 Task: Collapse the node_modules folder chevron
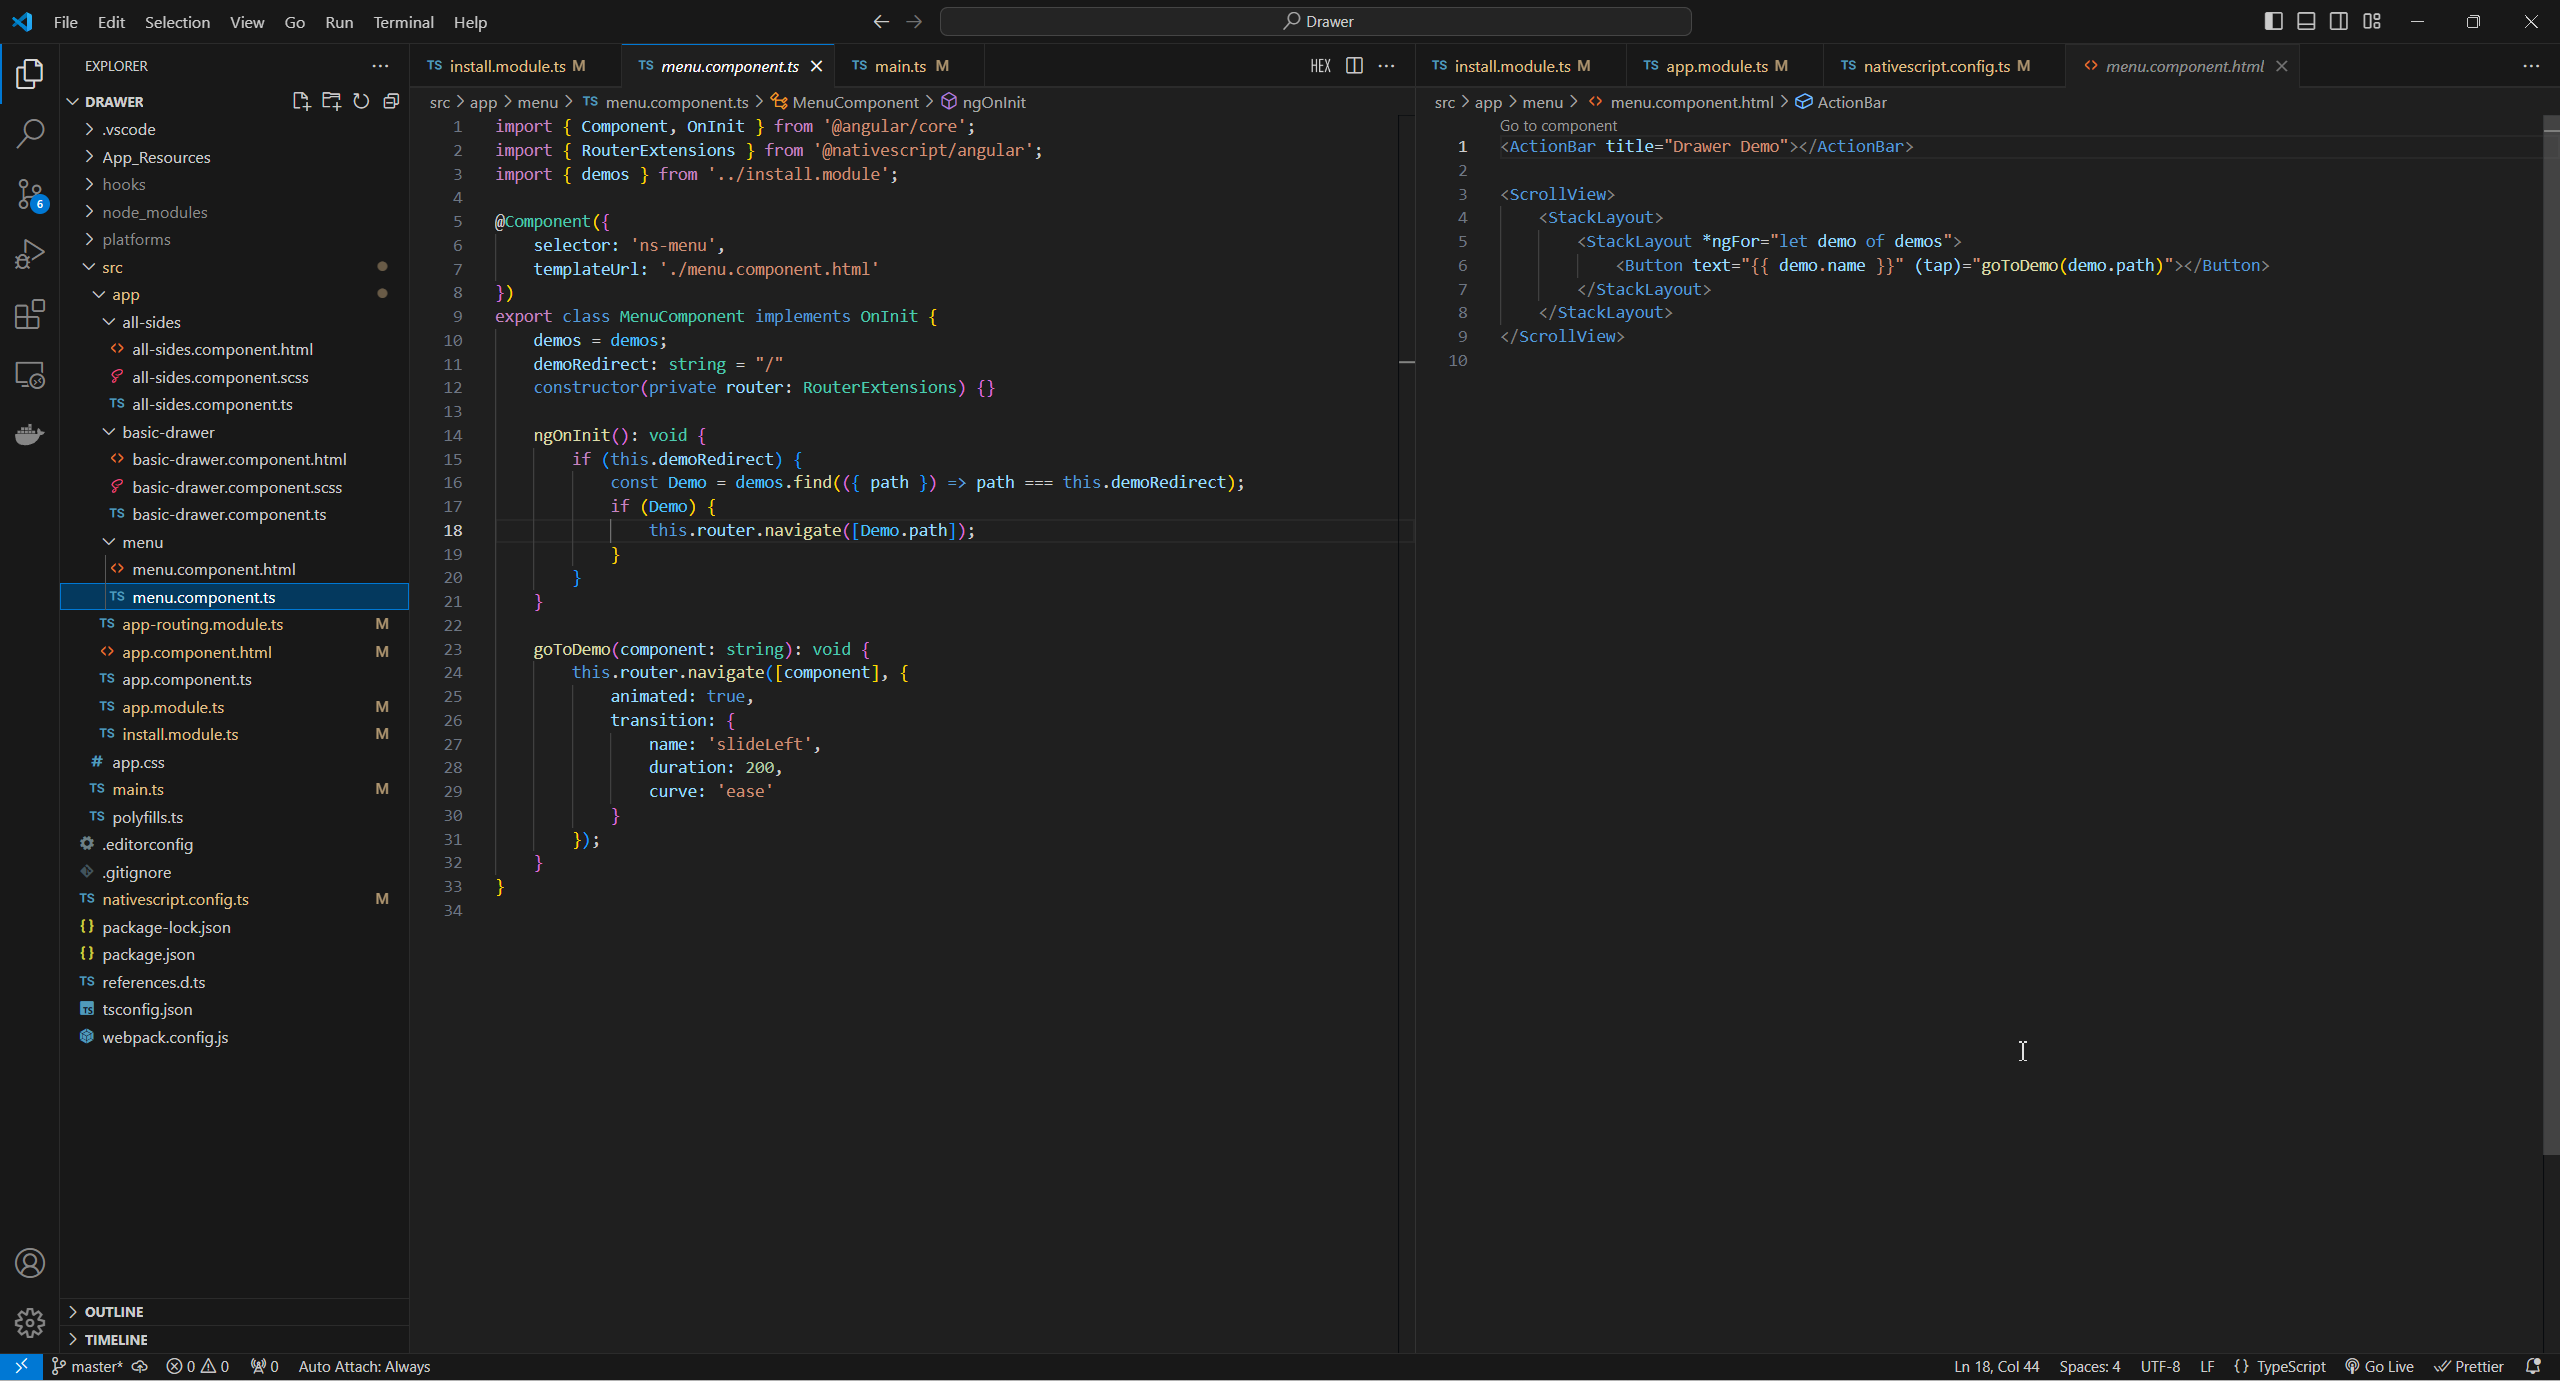pyautogui.click(x=90, y=212)
